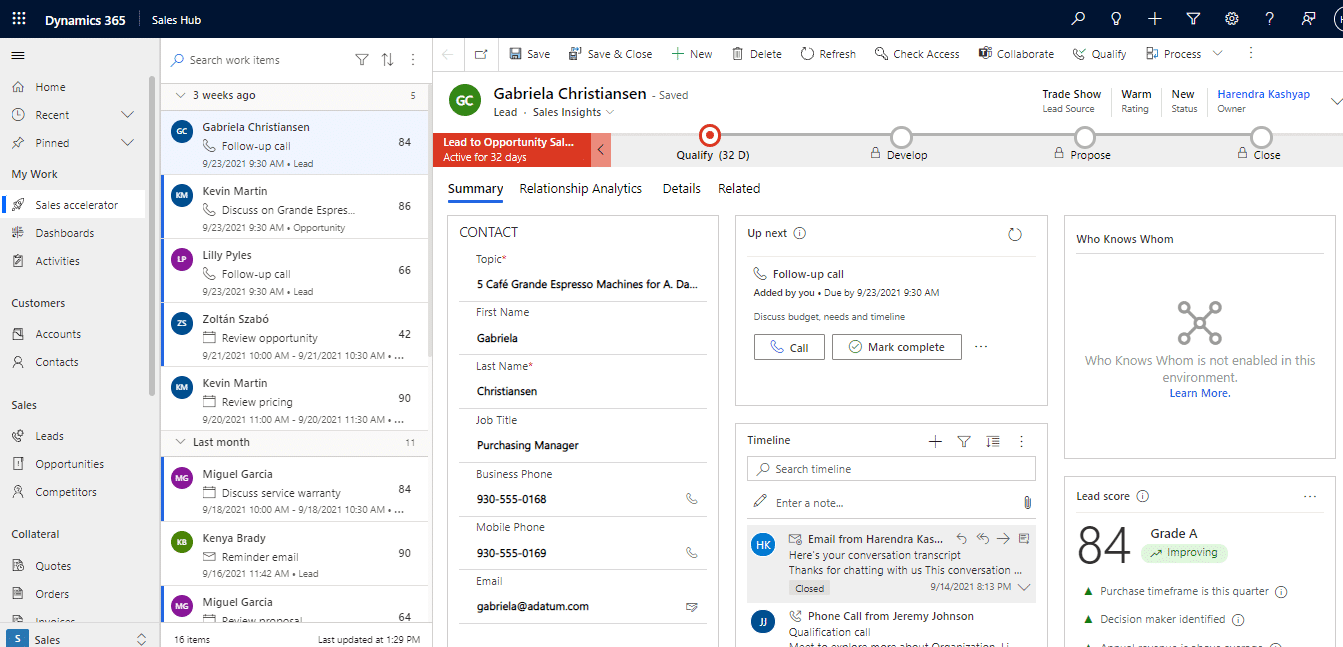Click Check Access command
This screenshot has height=647, width=1343.
point(916,54)
